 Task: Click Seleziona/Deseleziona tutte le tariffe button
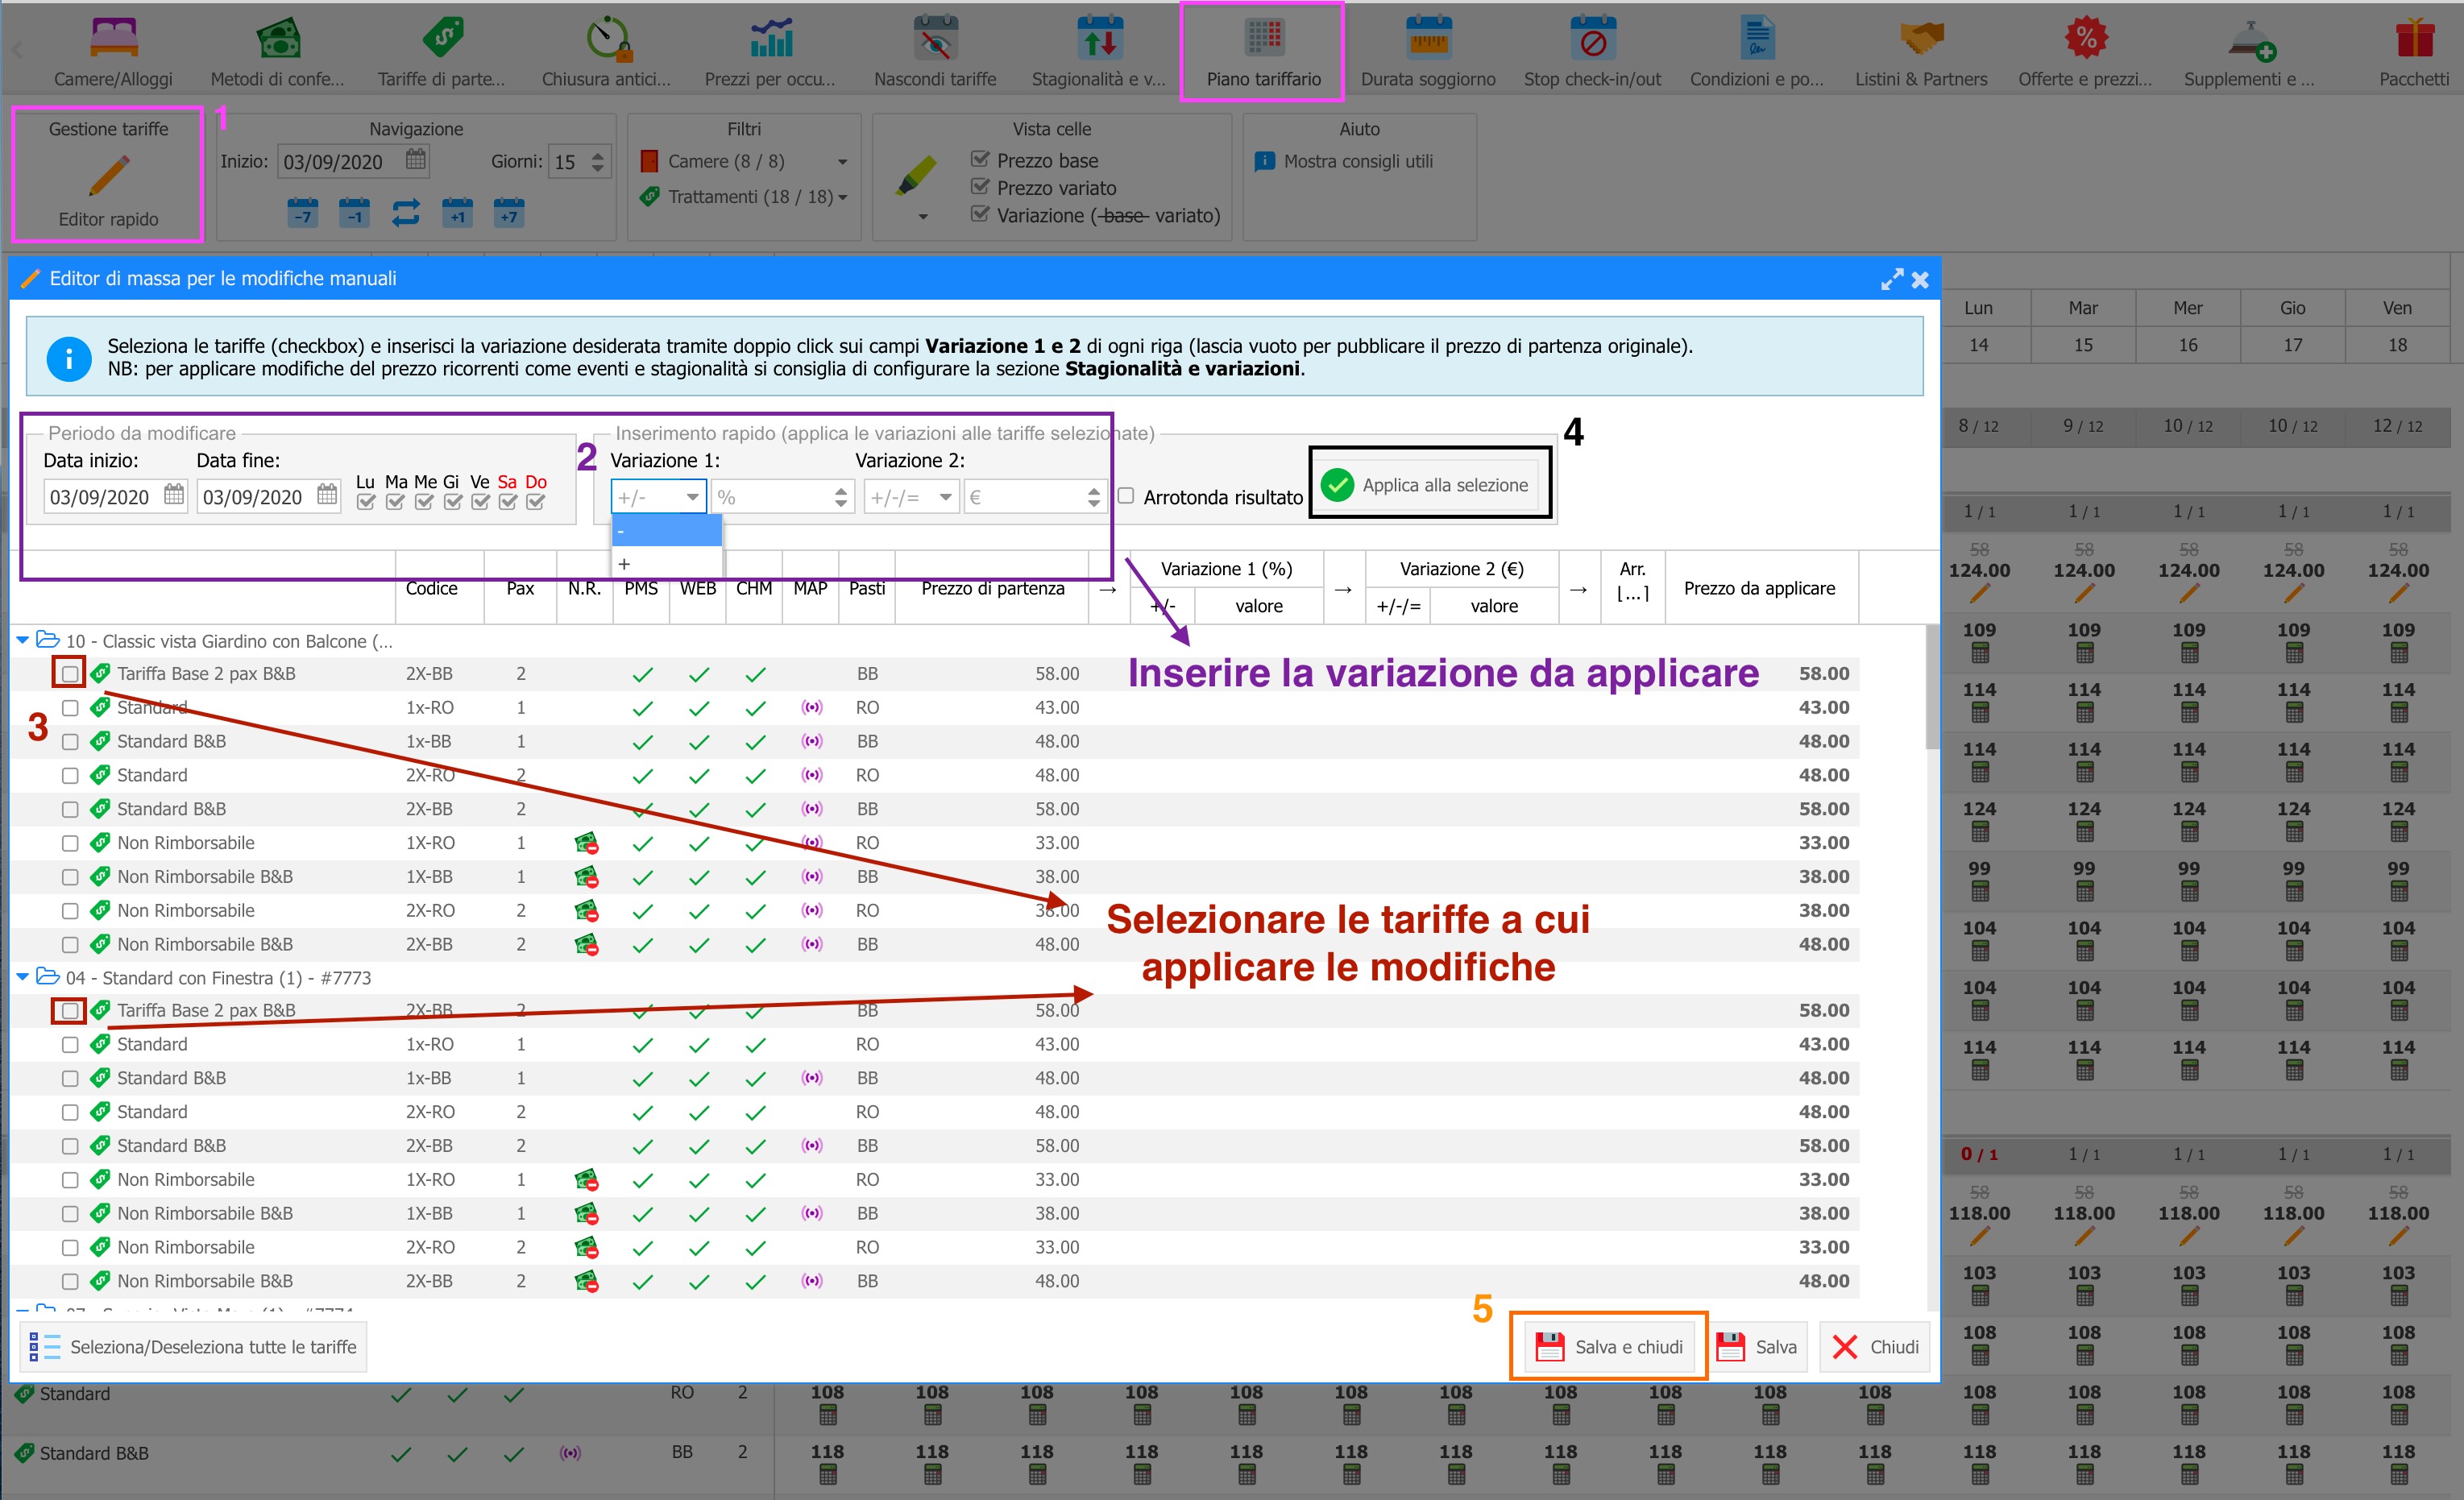point(194,1347)
